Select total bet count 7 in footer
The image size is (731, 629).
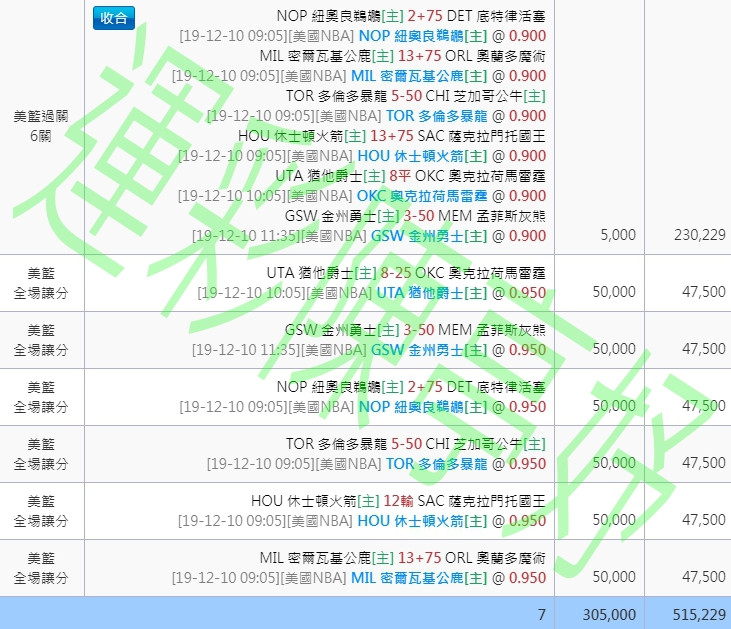542,615
